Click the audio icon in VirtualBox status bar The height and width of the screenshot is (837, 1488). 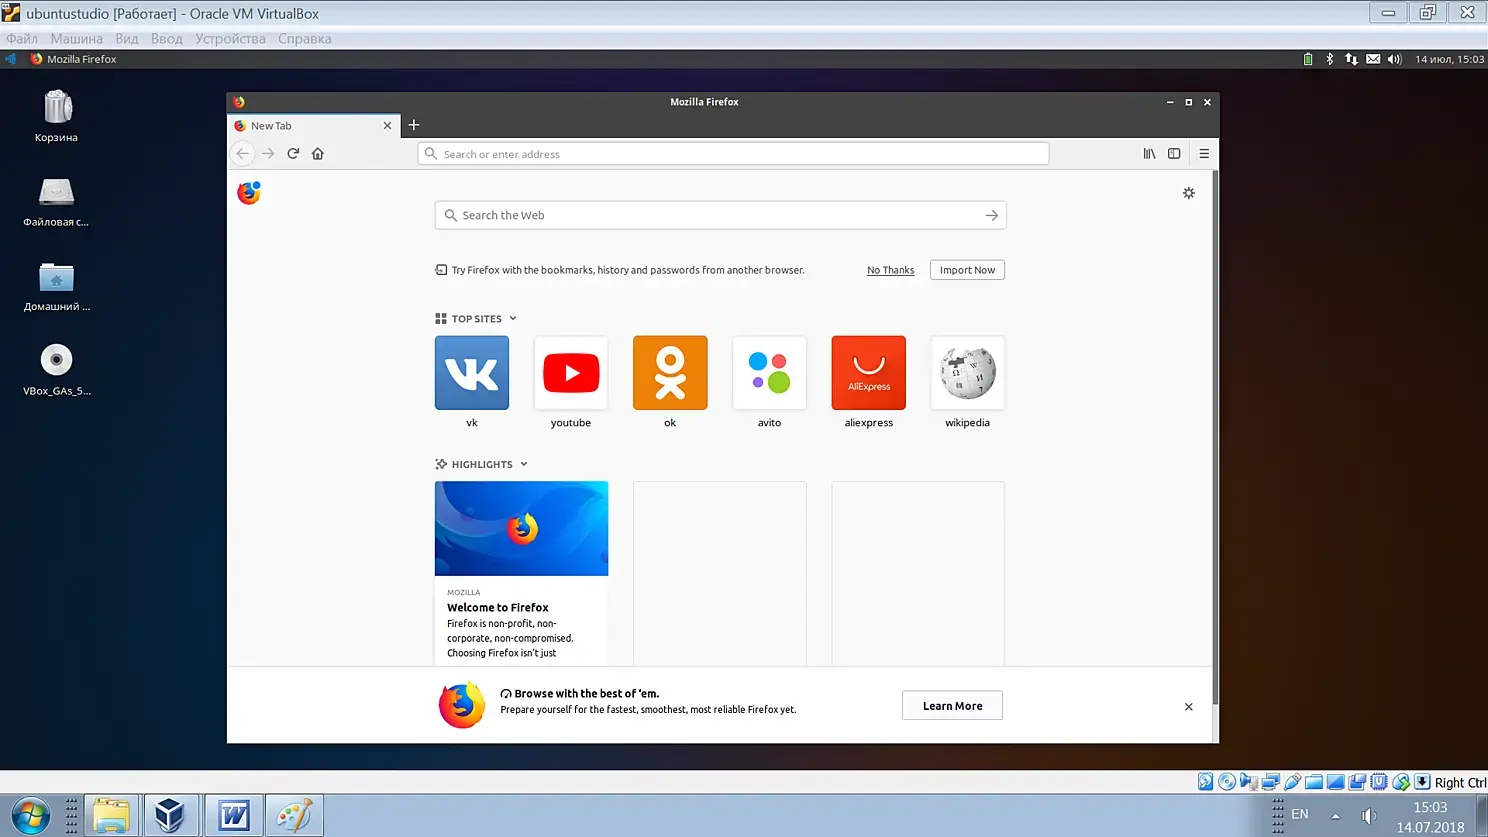(x=1249, y=782)
